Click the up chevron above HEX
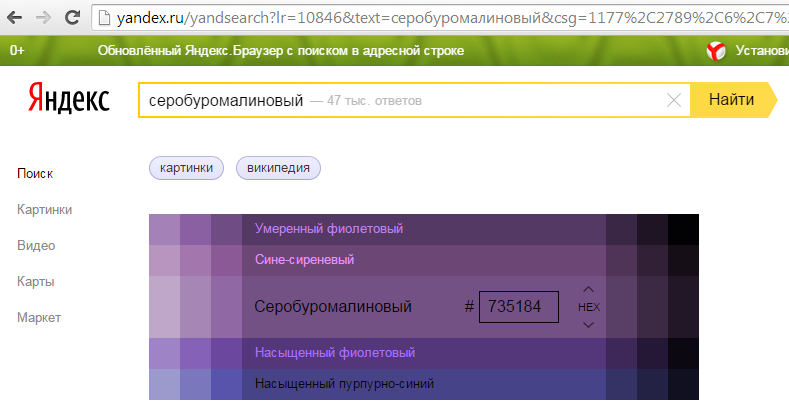Screen dimensions: 789x408 pyautogui.click(x=588, y=290)
